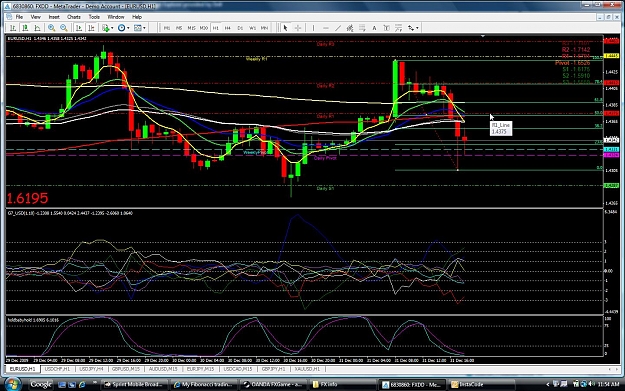Open the Arrows tool button
Image resolution: width=625 pixels, height=391 pixels.
point(411,28)
